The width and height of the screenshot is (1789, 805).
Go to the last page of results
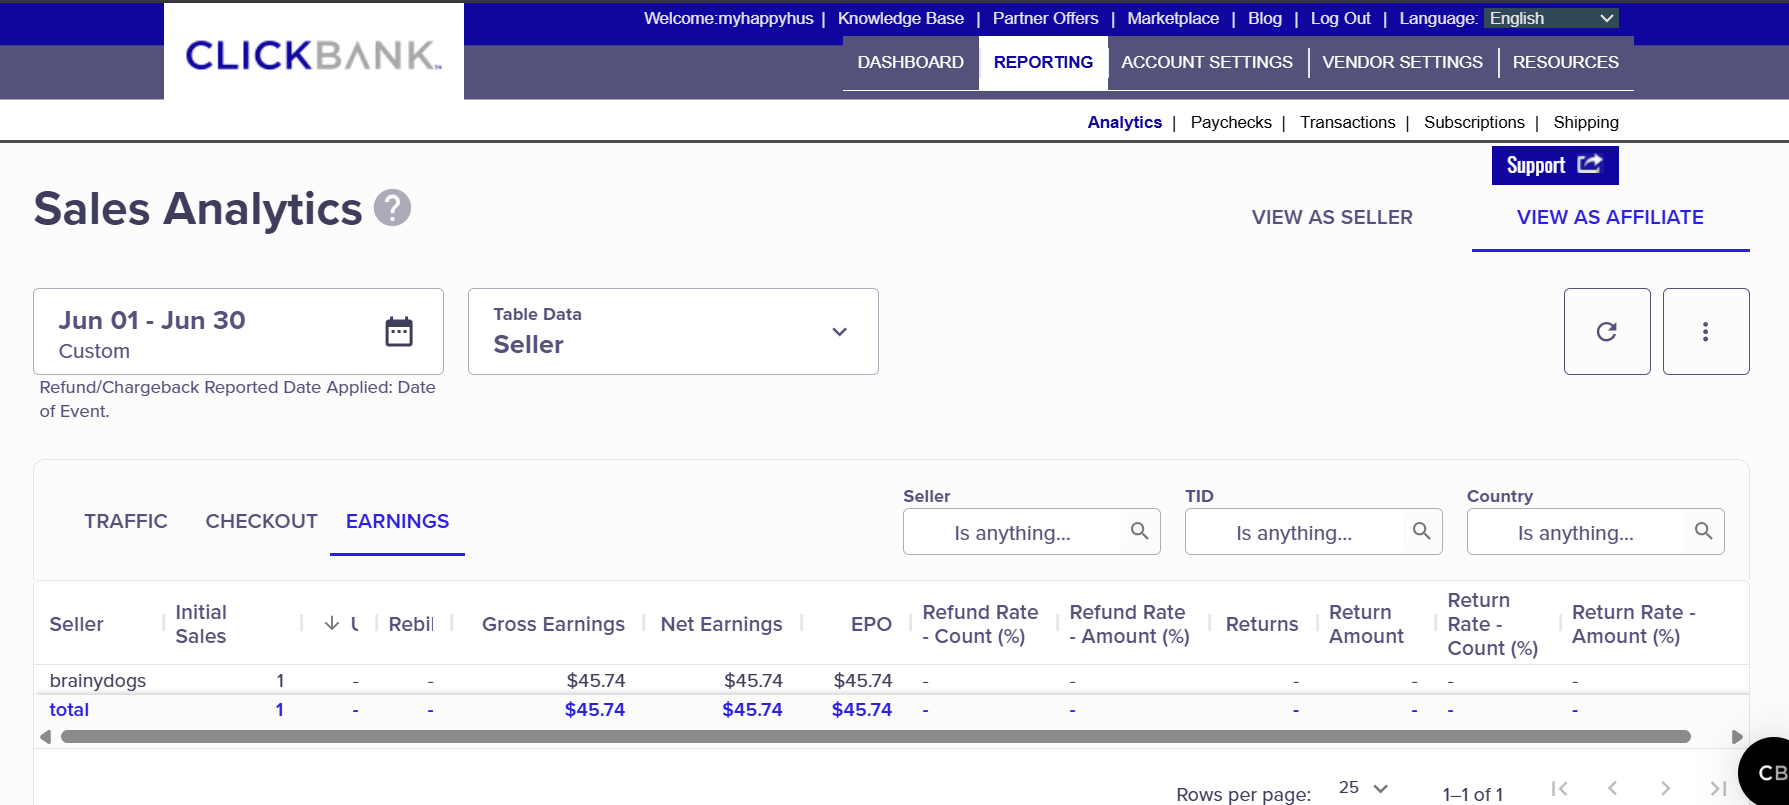pyautogui.click(x=1718, y=788)
